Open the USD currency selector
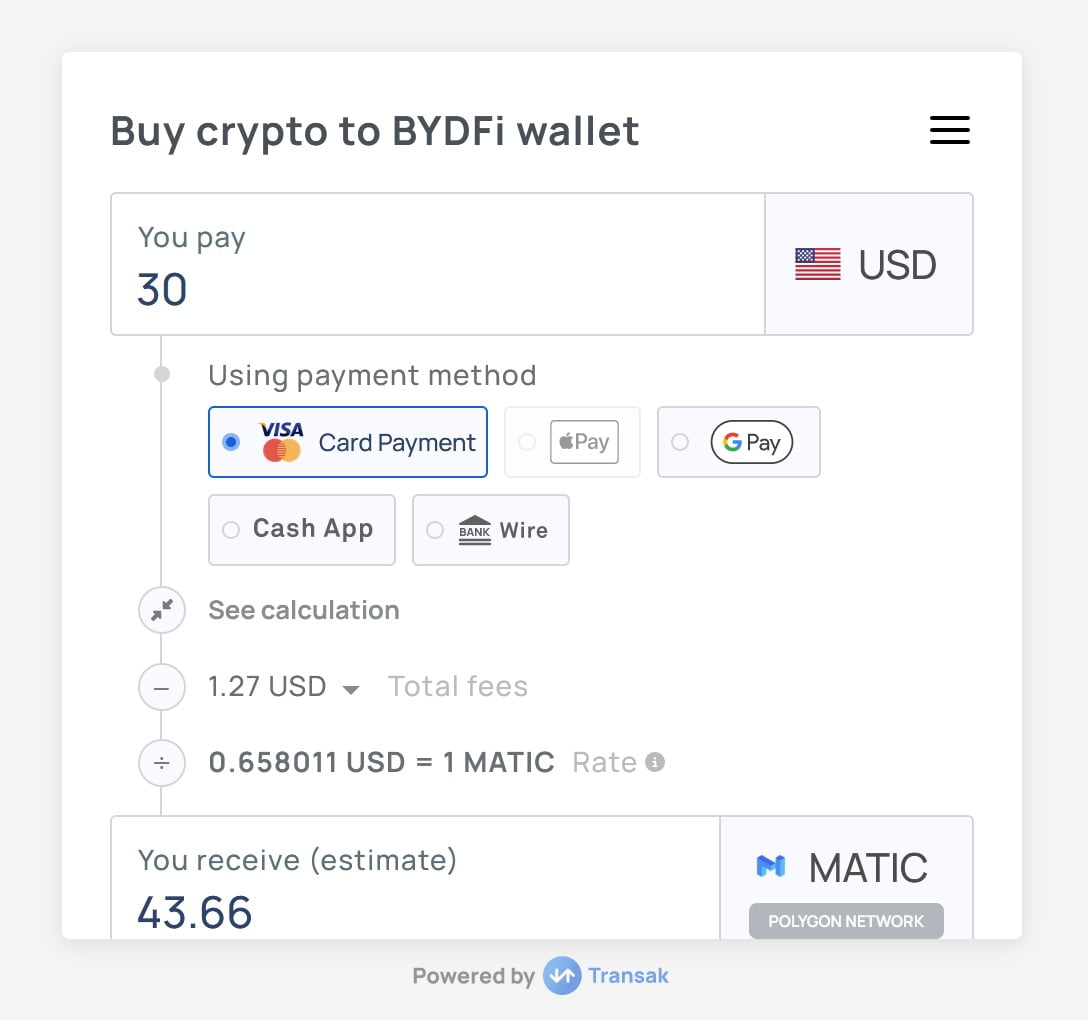The height and width of the screenshot is (1020, 1088). (x=868, y=263)
